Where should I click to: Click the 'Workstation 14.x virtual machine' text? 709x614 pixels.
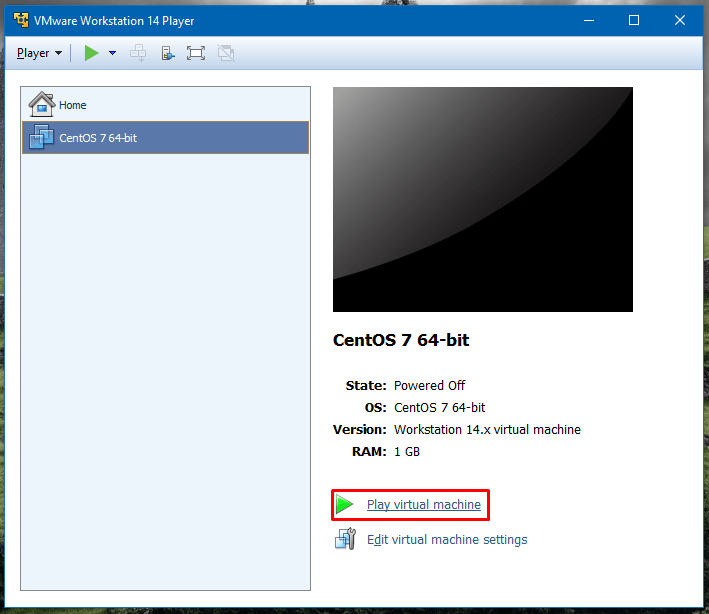(487, 430)
